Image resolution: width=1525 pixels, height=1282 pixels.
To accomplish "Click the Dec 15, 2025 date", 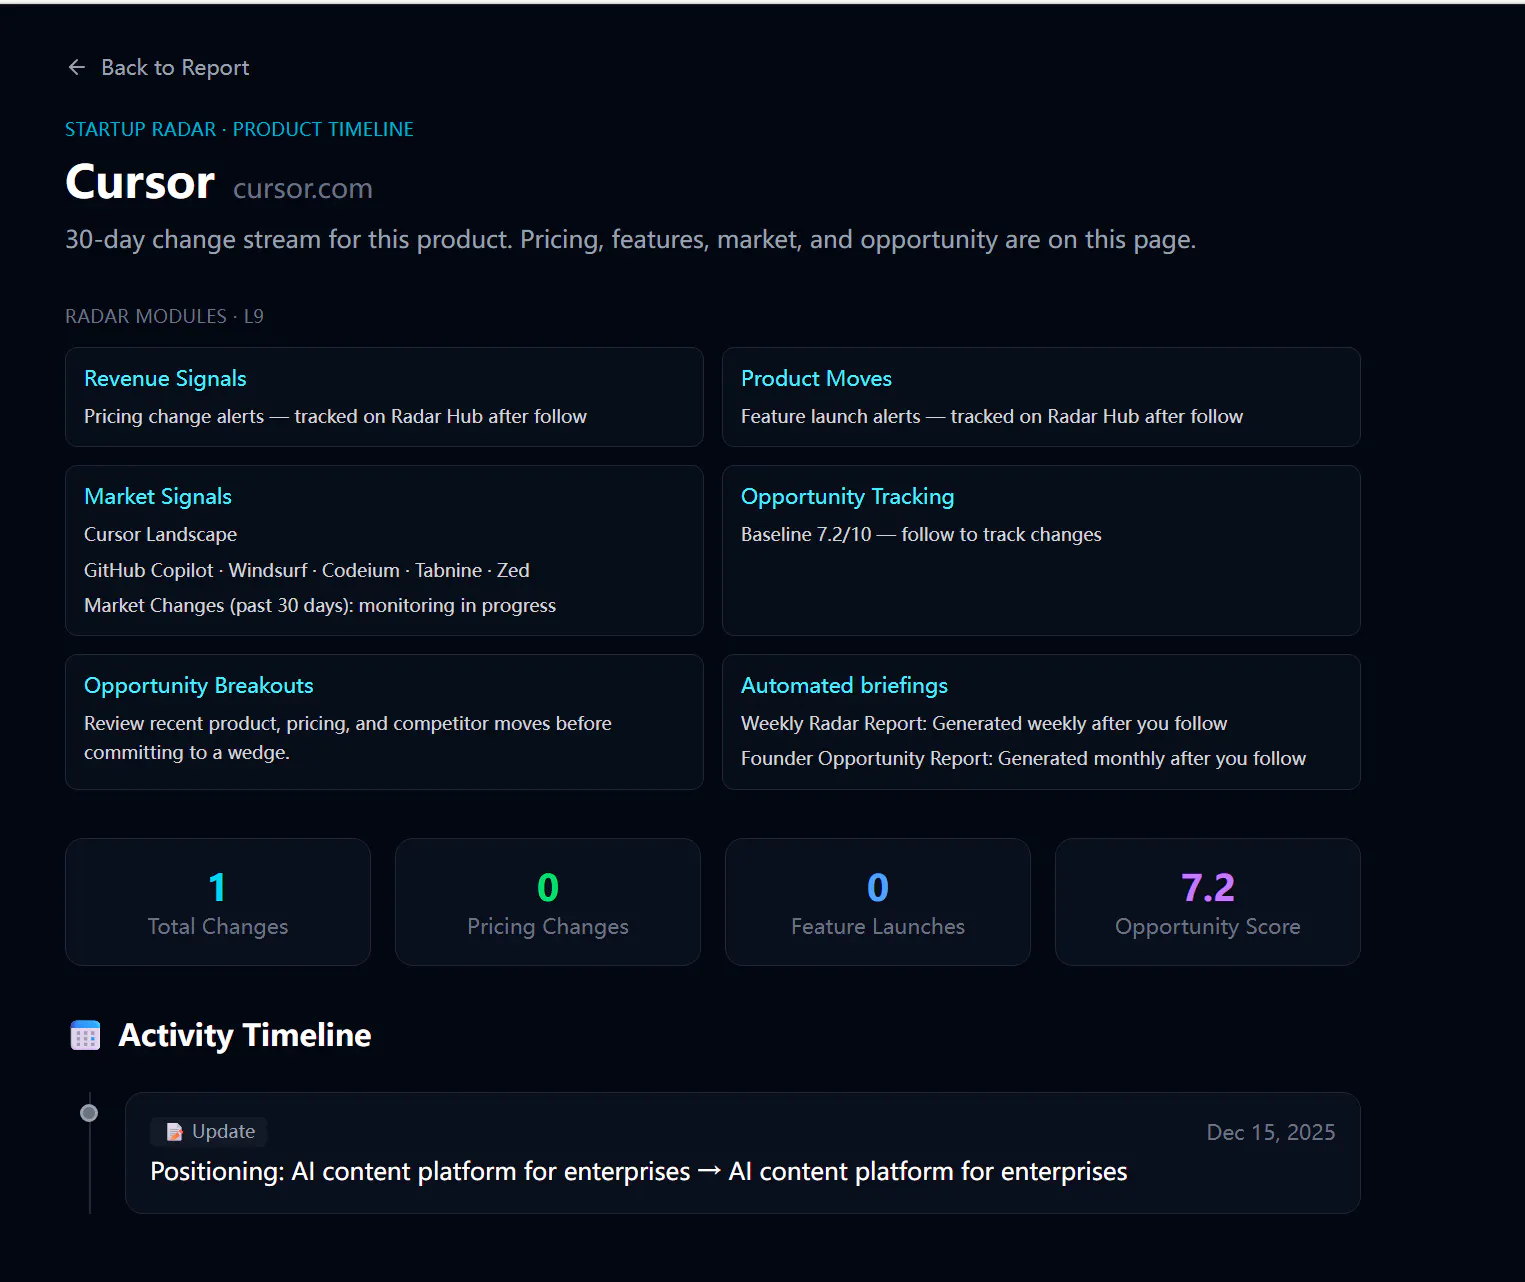I will pos(1271,1132).
